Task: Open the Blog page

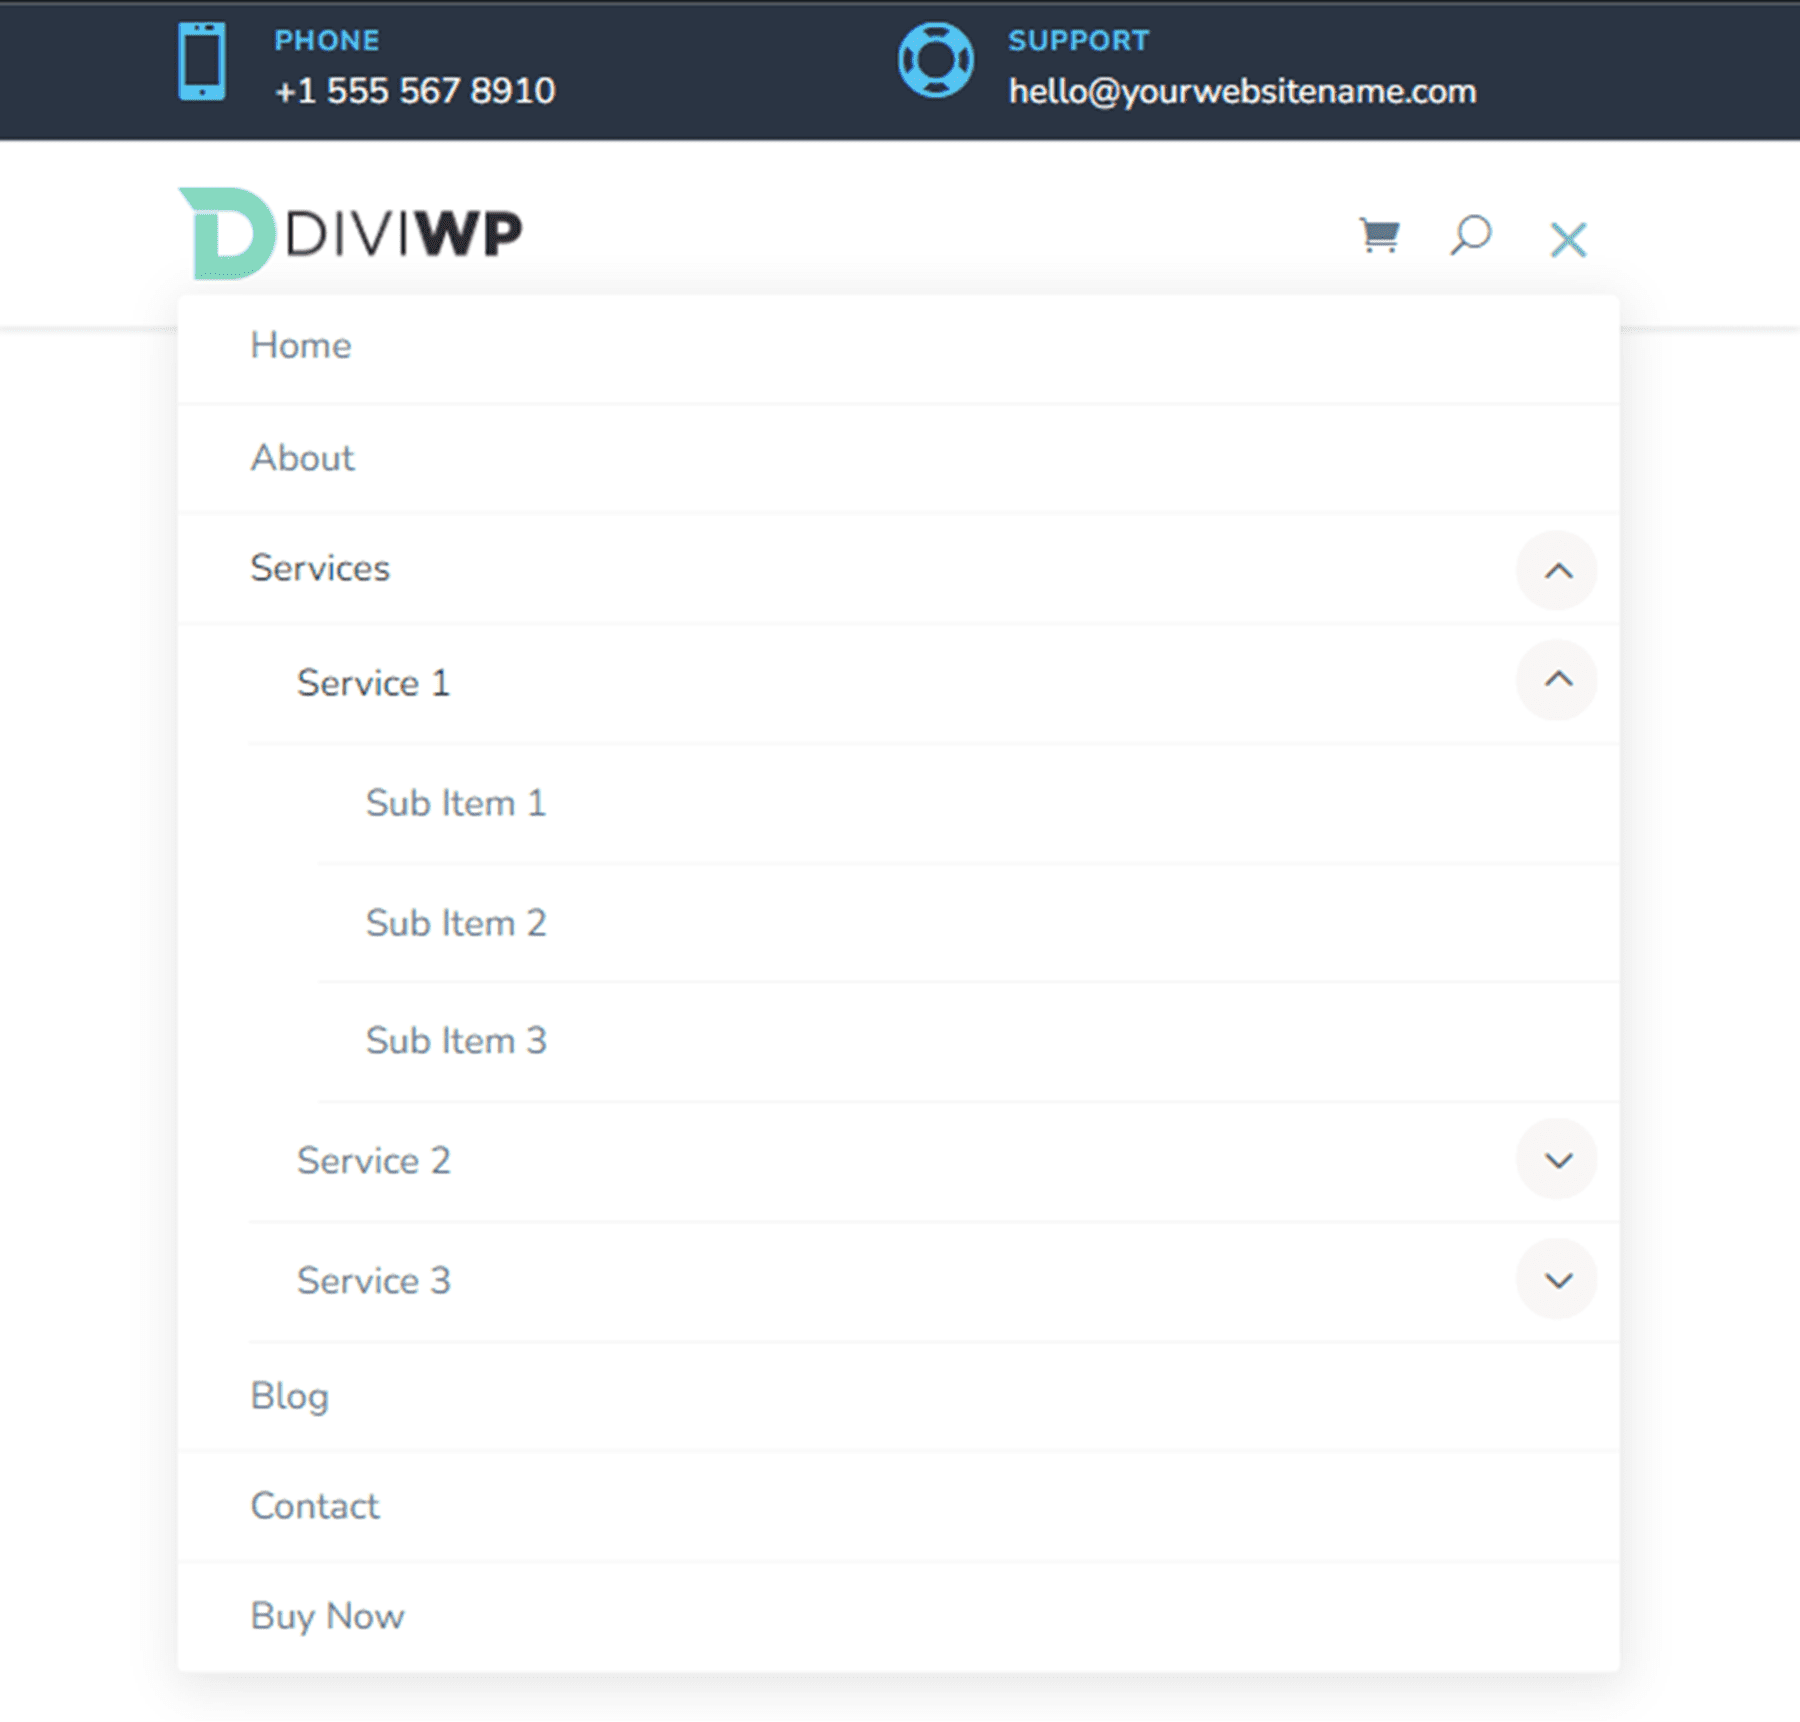Action: pyautogui.click(x=289, y=1396)
